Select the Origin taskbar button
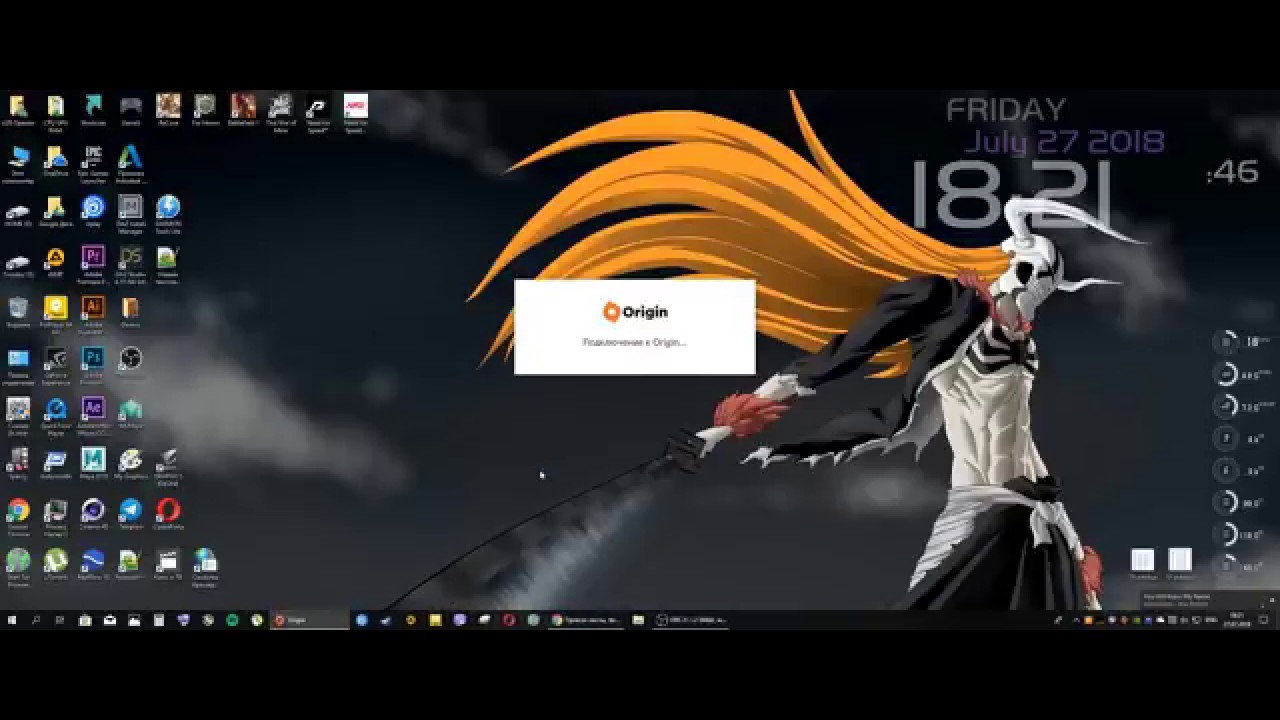The height and width of the screenshot is (720, 1280). (309, 620)
